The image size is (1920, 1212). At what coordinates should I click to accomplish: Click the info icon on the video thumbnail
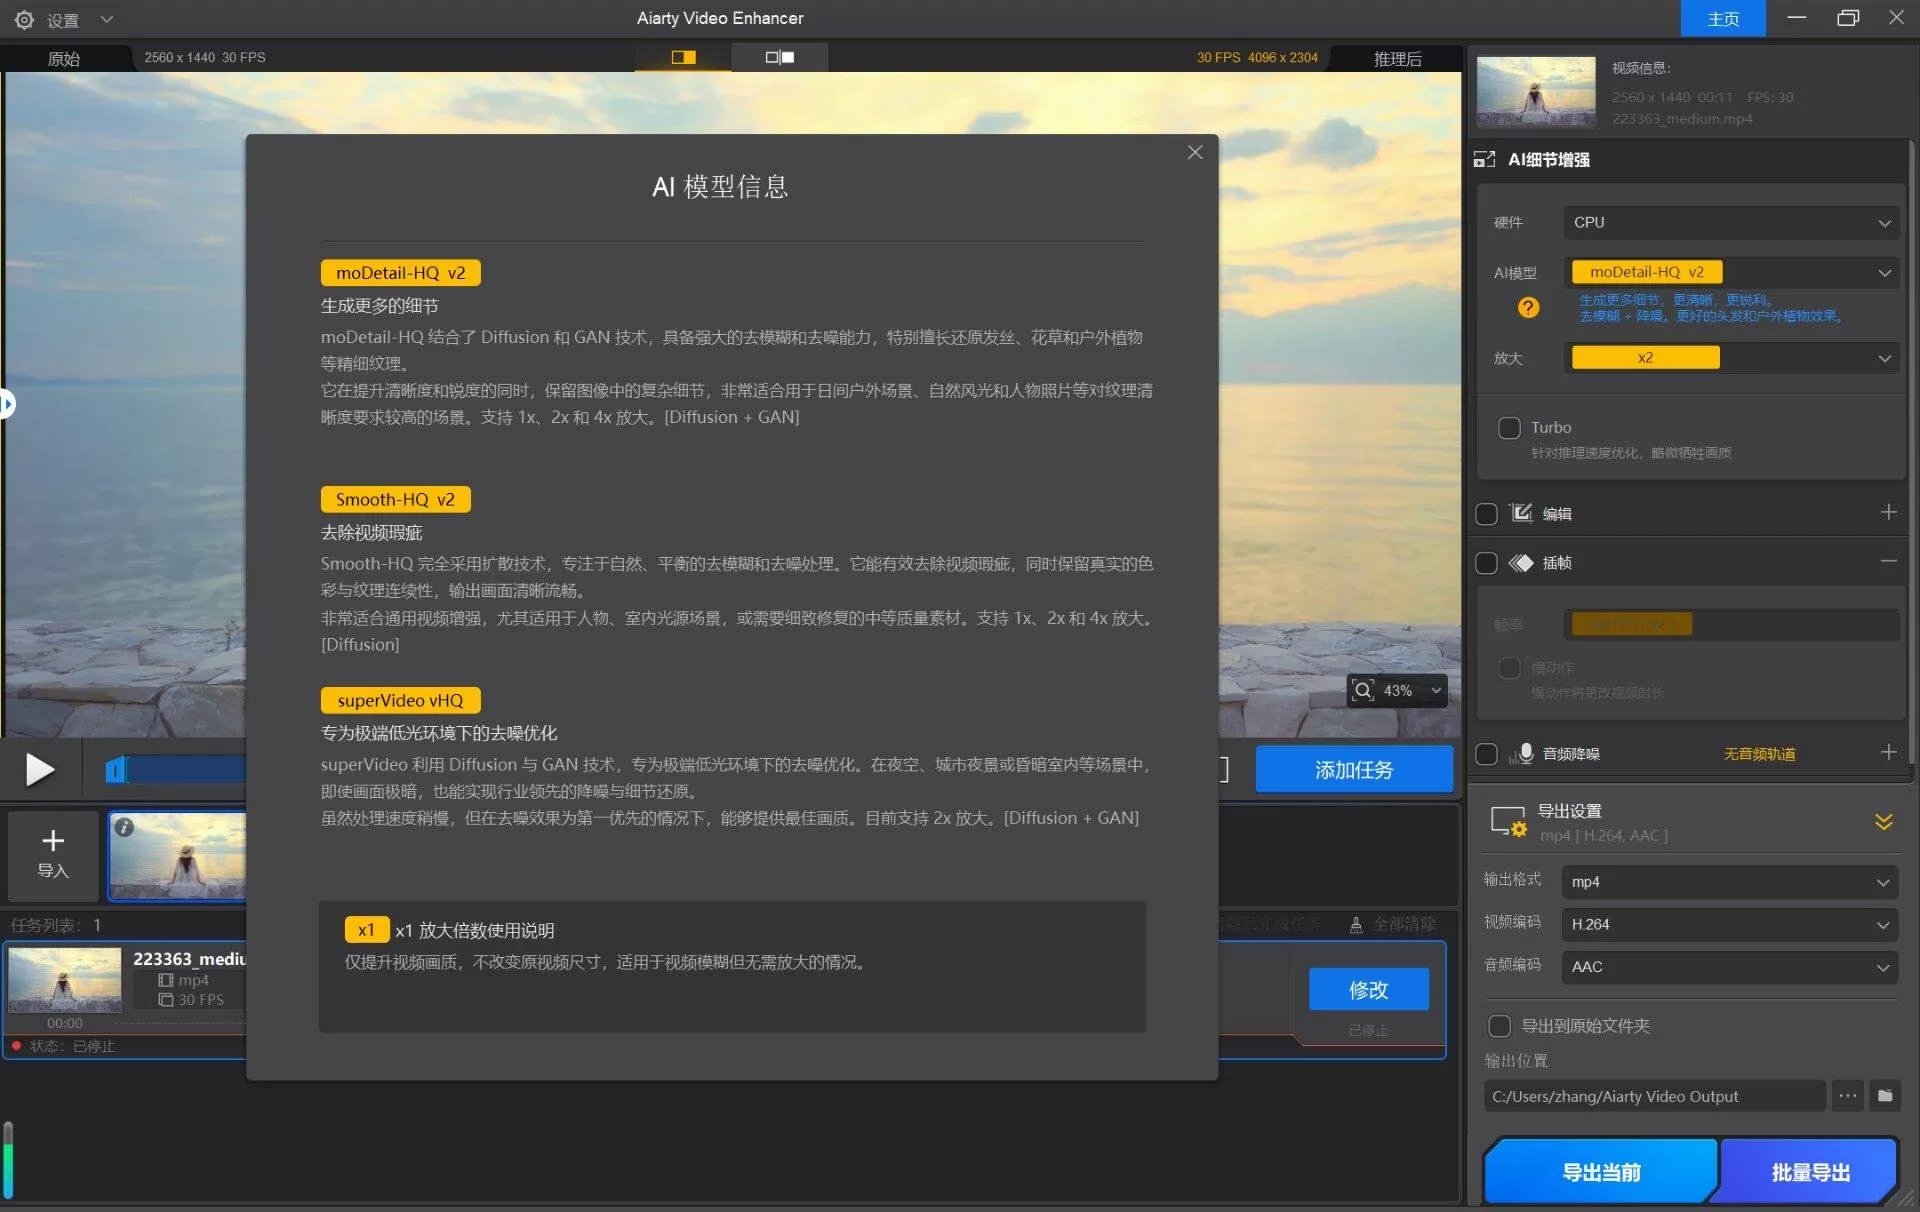[x=124, y=826]
